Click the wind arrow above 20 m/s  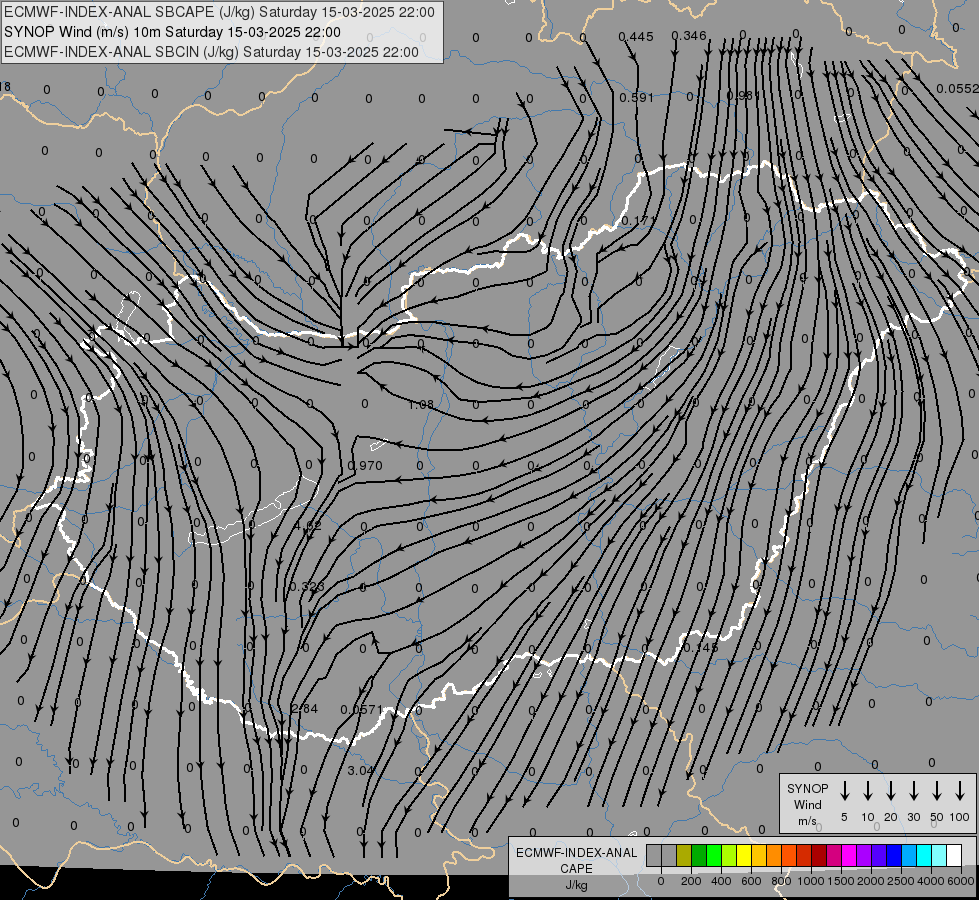click(891, 791)
